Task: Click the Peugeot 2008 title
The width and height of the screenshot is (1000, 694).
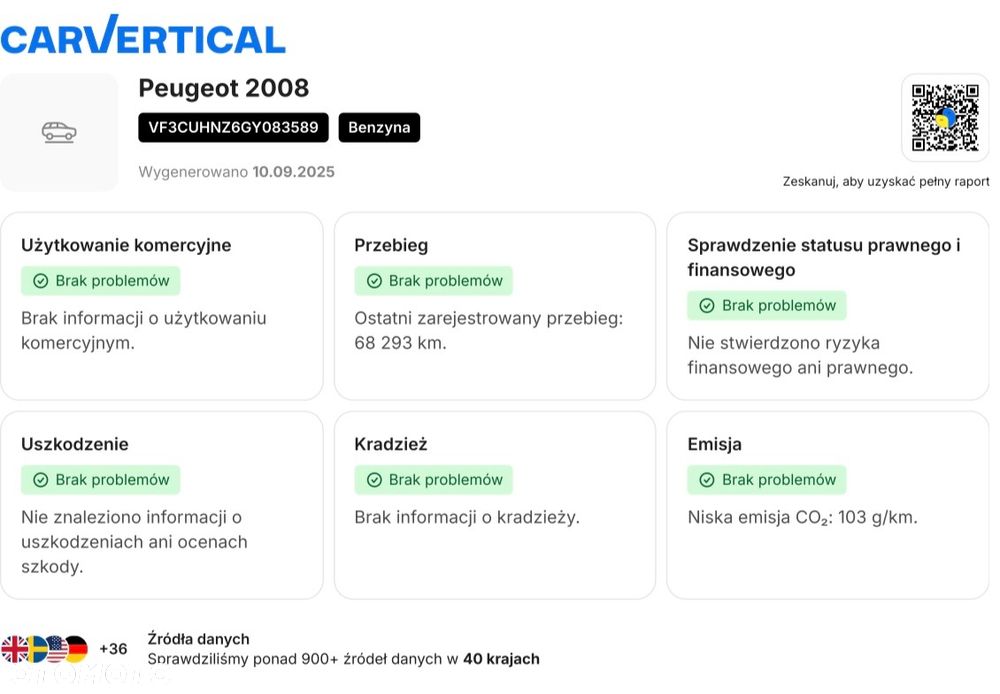Action: pyautogui.click(x=224, y=88)
